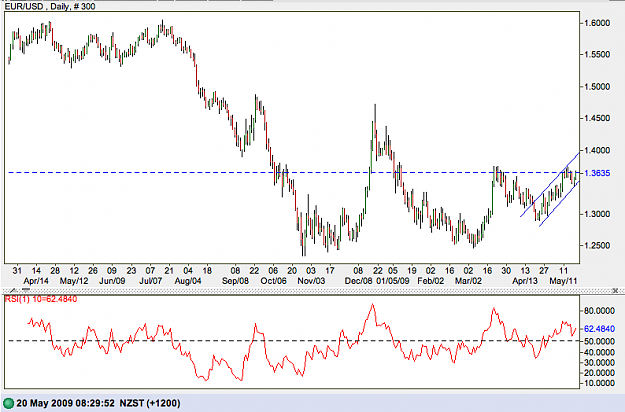Click the 1.2500 price axis label

[x=597, y=246]
